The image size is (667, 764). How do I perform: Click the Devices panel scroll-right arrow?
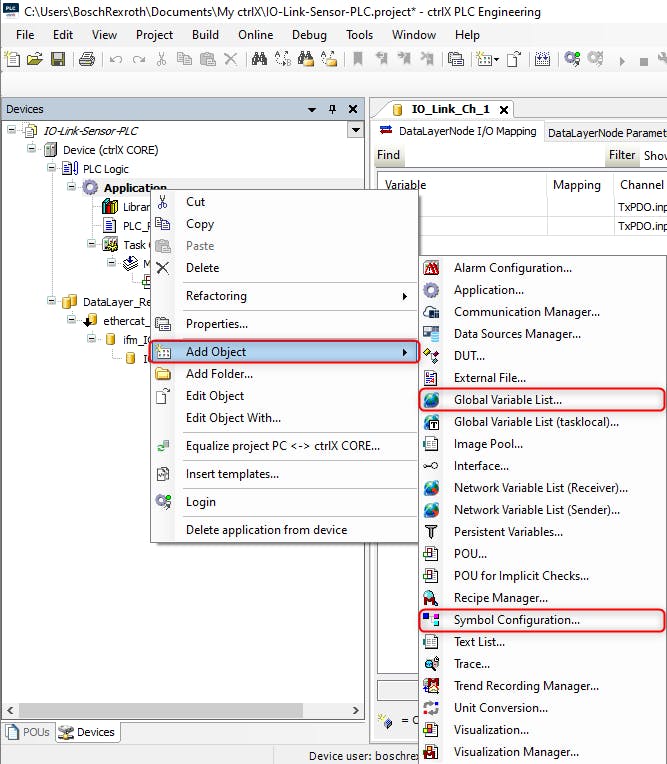(x=356, y=710)
